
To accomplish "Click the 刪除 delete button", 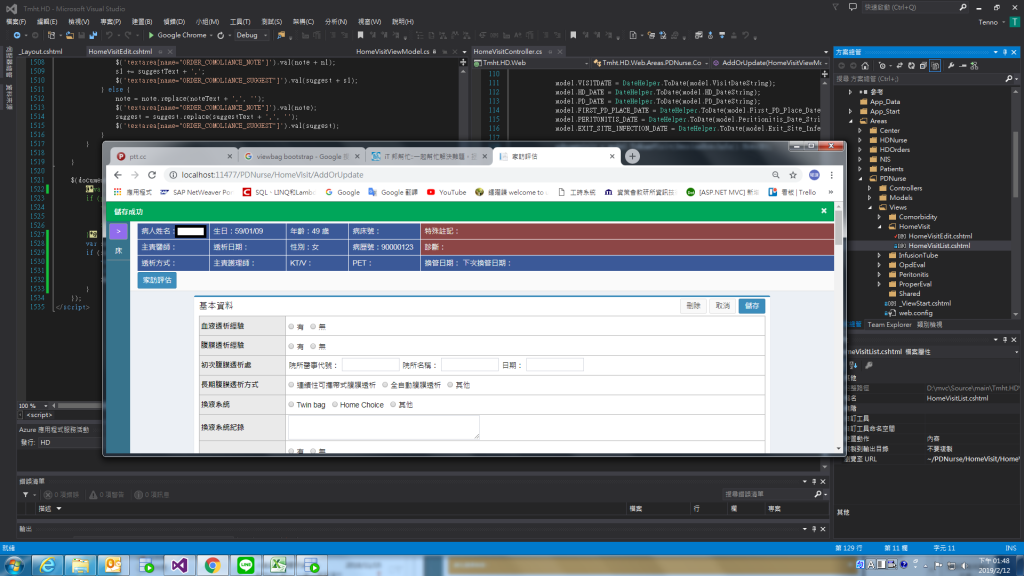I will click(693, 306).
